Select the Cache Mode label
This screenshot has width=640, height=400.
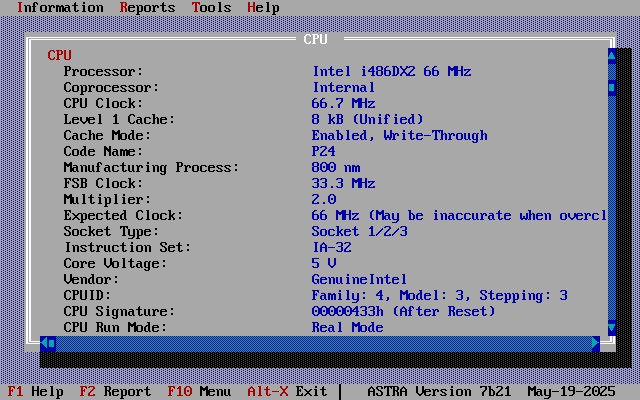coord(107,135)
